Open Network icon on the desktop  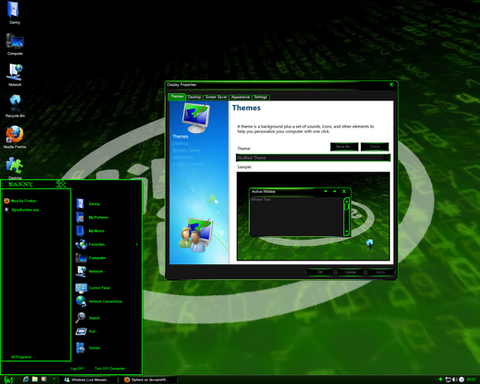[x=15, y=75]
